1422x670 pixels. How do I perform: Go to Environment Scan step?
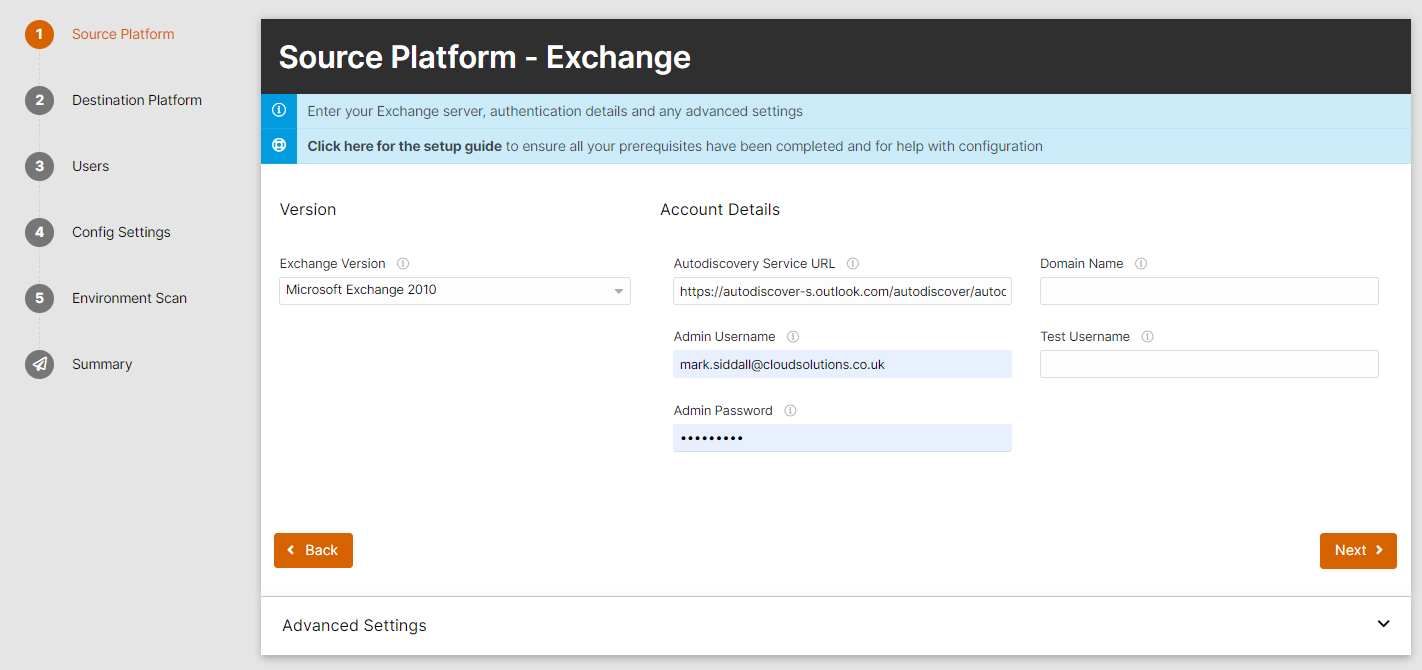(129, 298)
